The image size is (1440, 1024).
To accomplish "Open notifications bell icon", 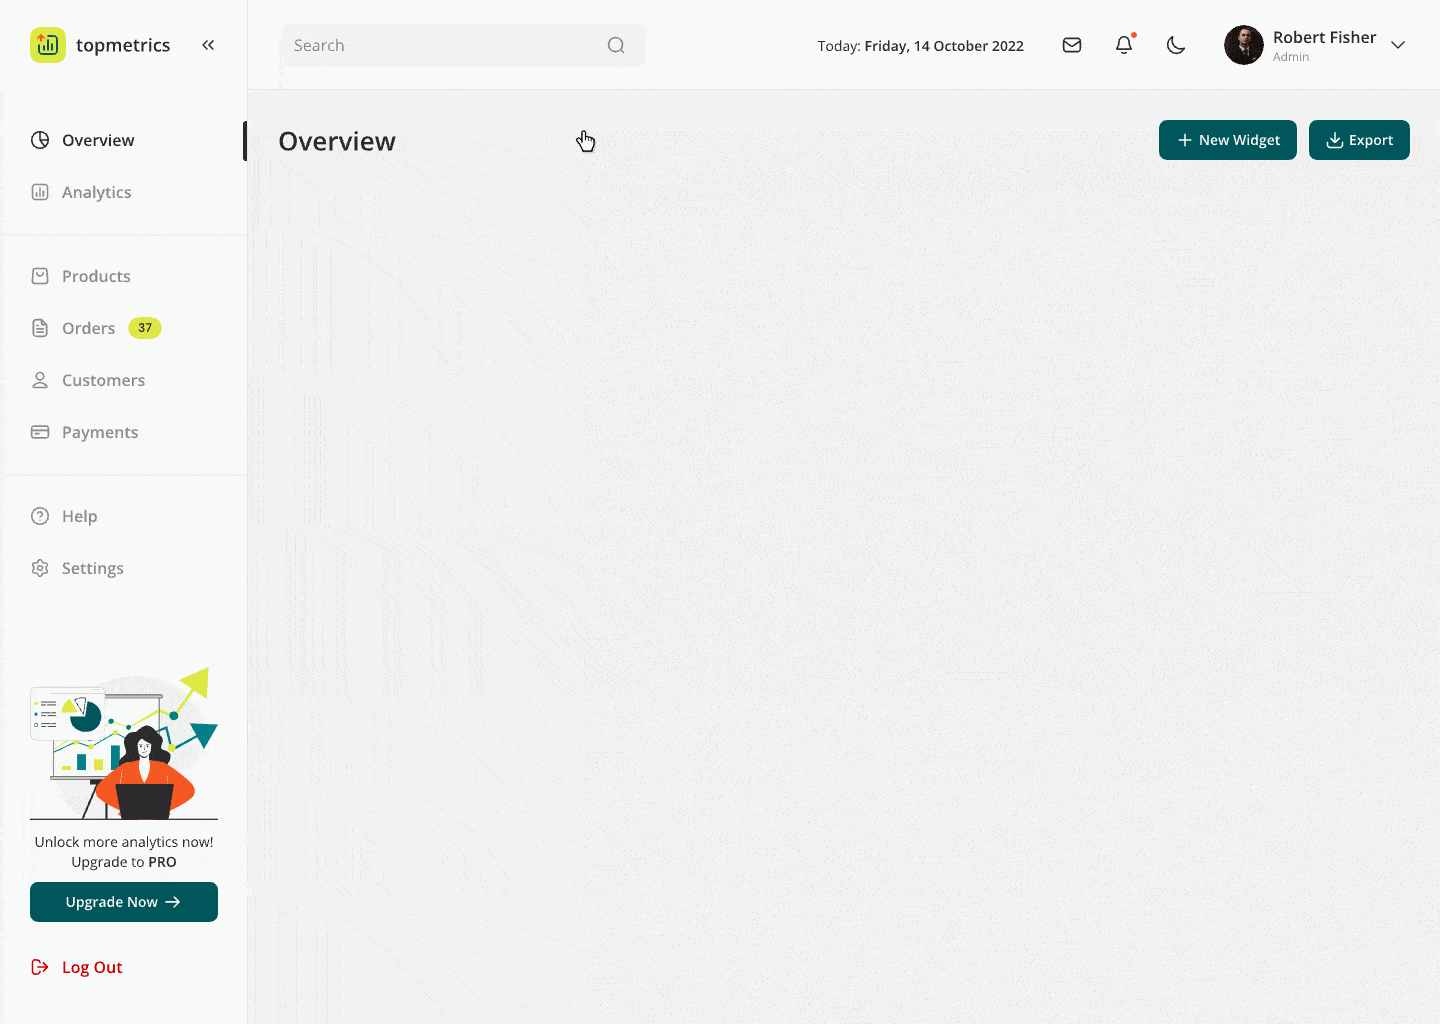I will point(1124,45).
